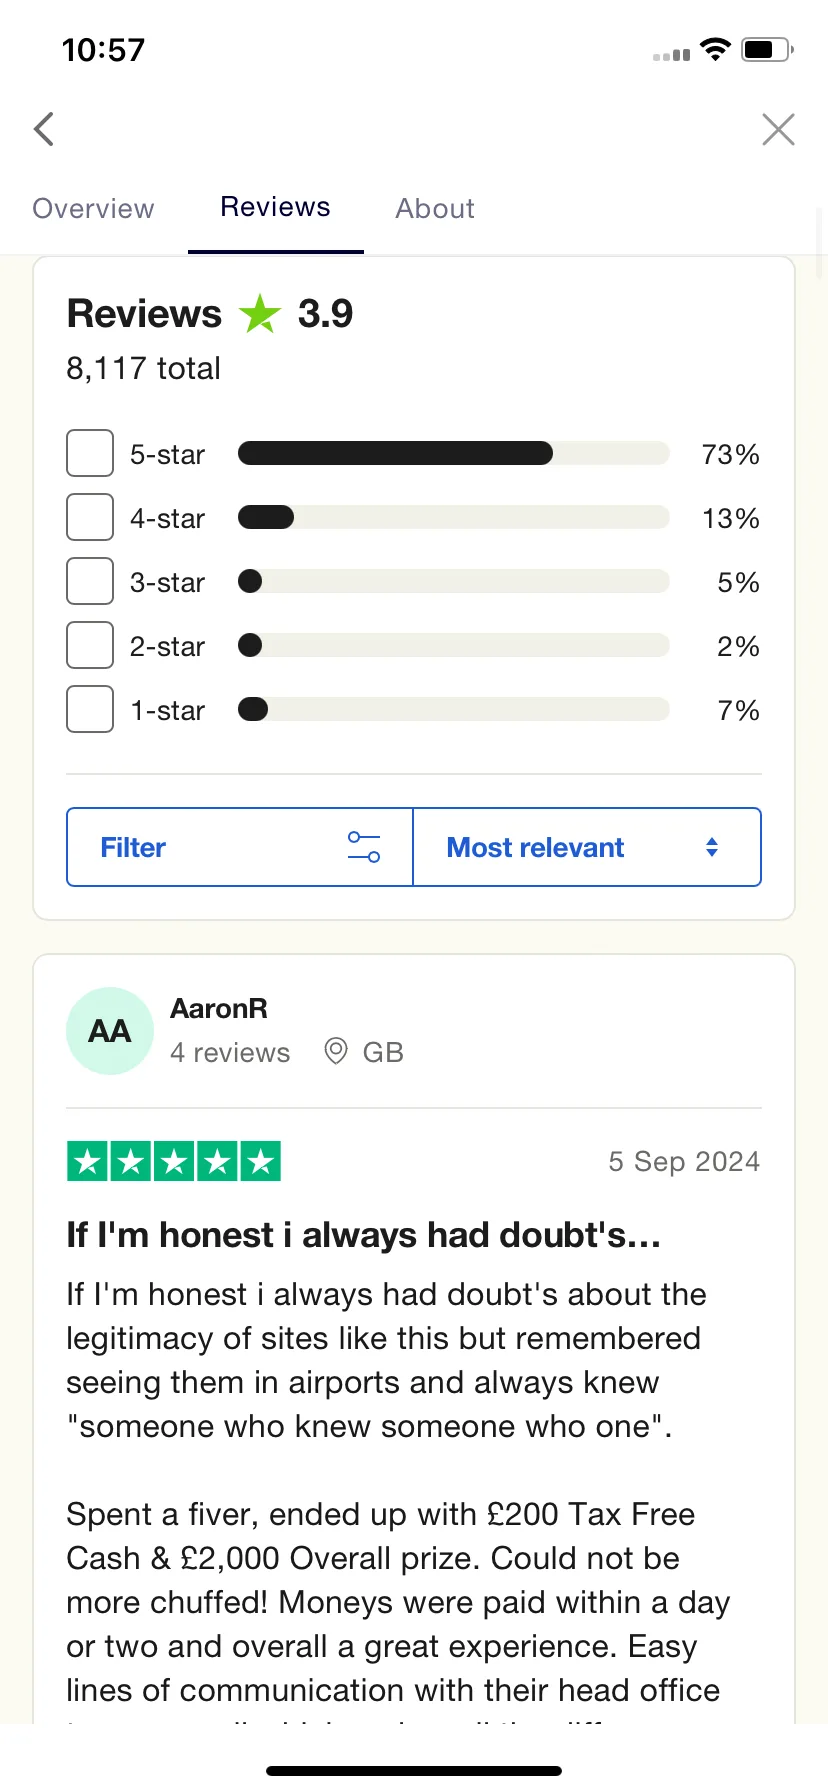Image resolution: width=828 pixels, height=1792 pixels.
Task: Tap the back arrow icon
Action: coord(44,129)
